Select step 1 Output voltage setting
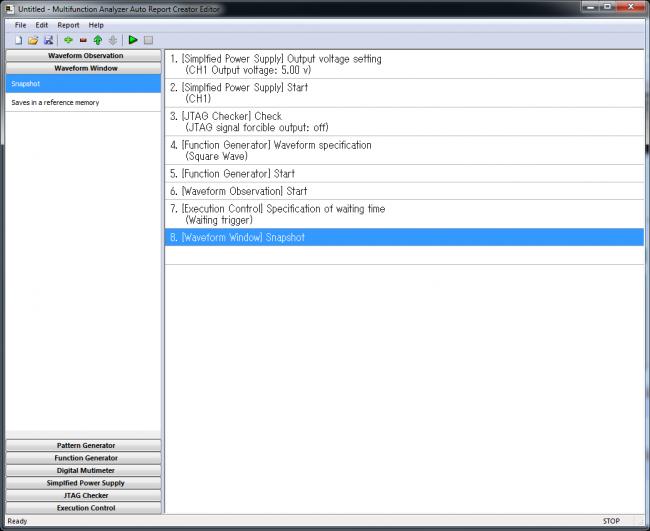 point(404,64)
